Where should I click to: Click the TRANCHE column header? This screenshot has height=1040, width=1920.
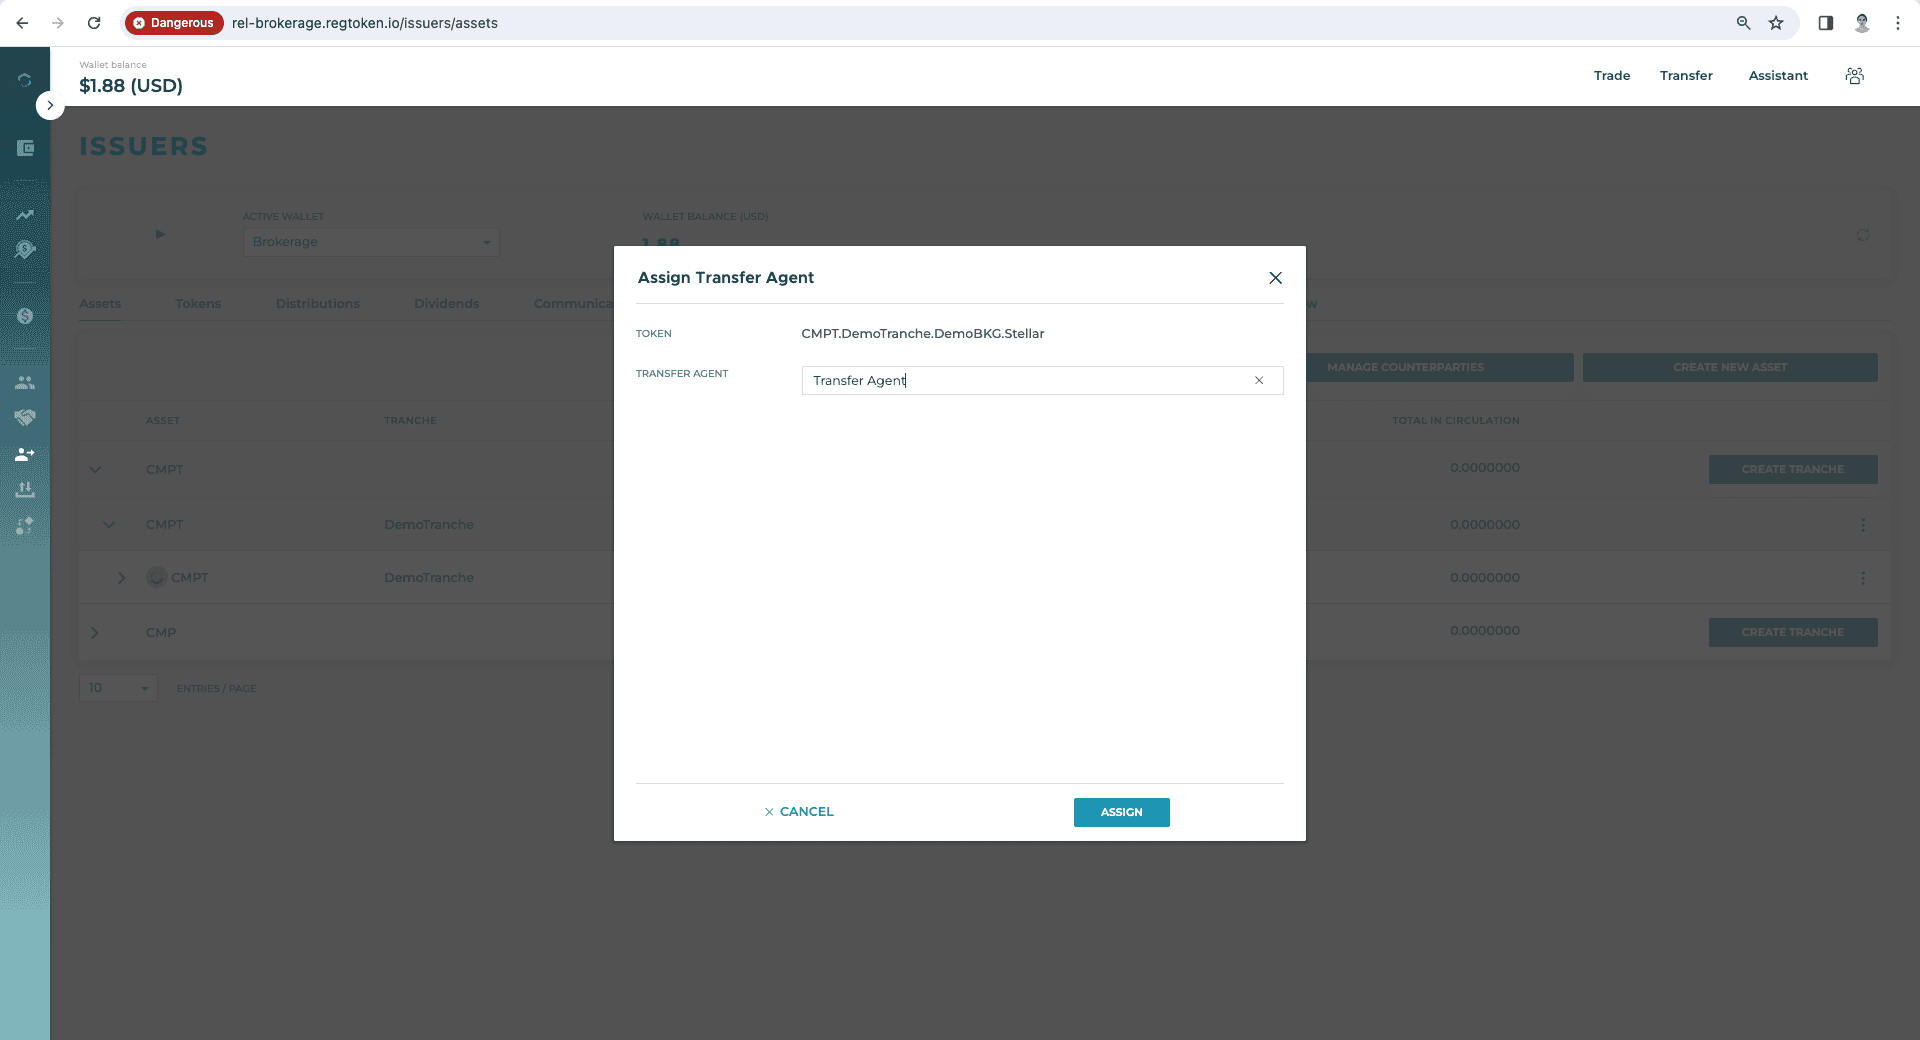coord(410,421)
